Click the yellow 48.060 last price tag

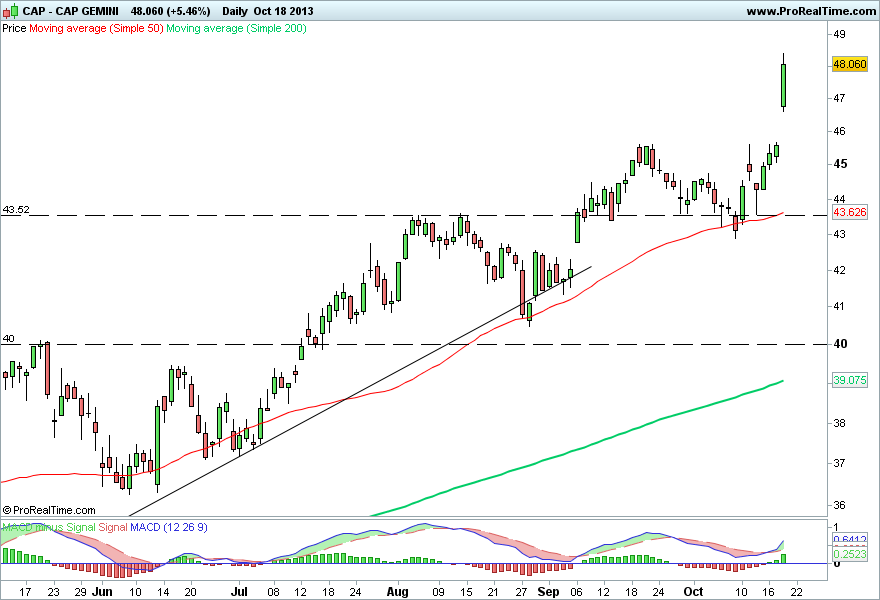(x=850, y=64)
